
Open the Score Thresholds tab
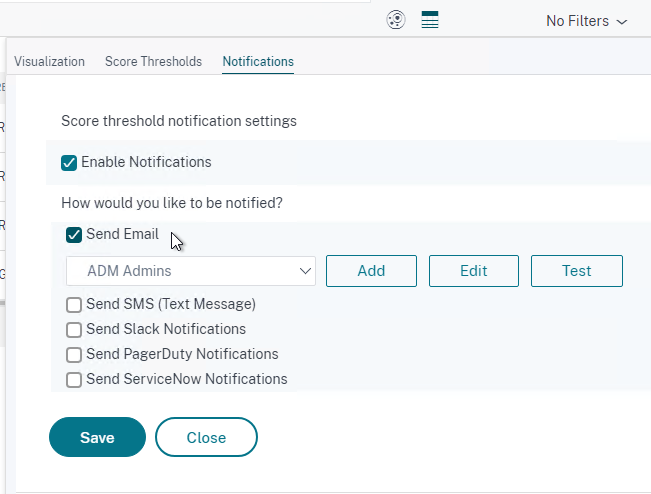coord(153,61)
